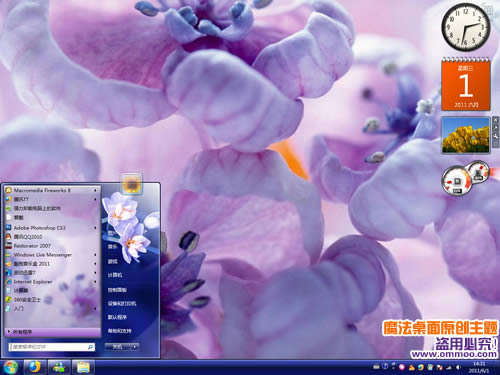Click the keyboard input icon in system tray

(x=376, y=367)
